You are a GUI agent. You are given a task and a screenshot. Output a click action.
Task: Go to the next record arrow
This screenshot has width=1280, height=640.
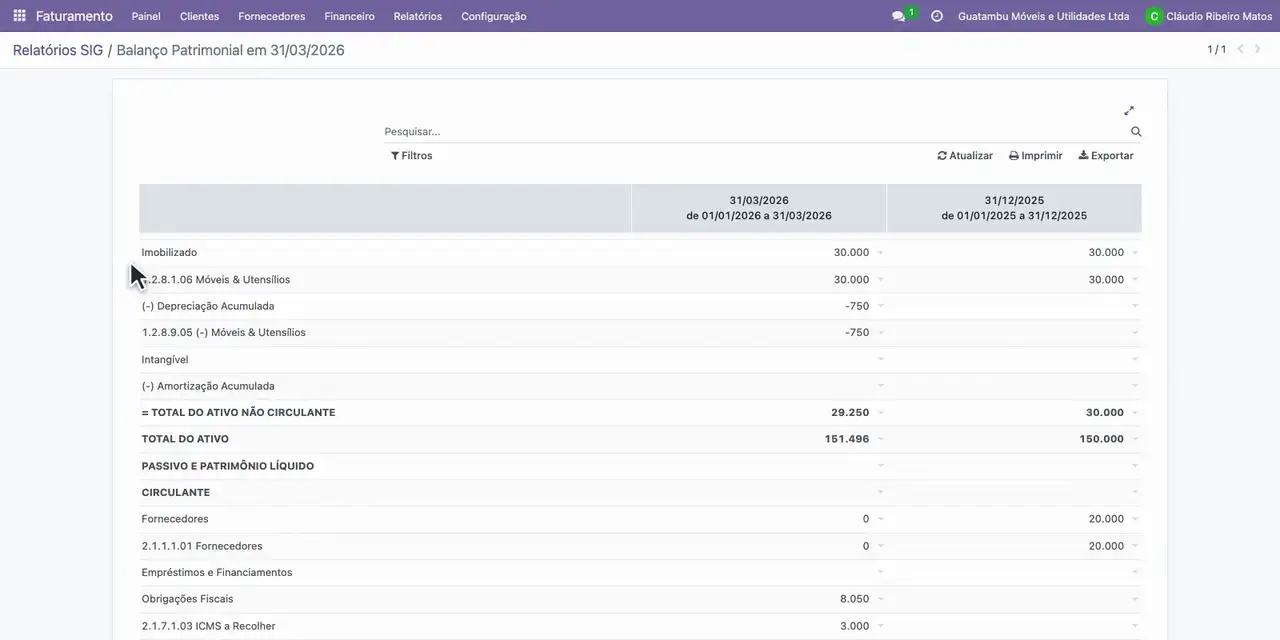click(1259, 49)
